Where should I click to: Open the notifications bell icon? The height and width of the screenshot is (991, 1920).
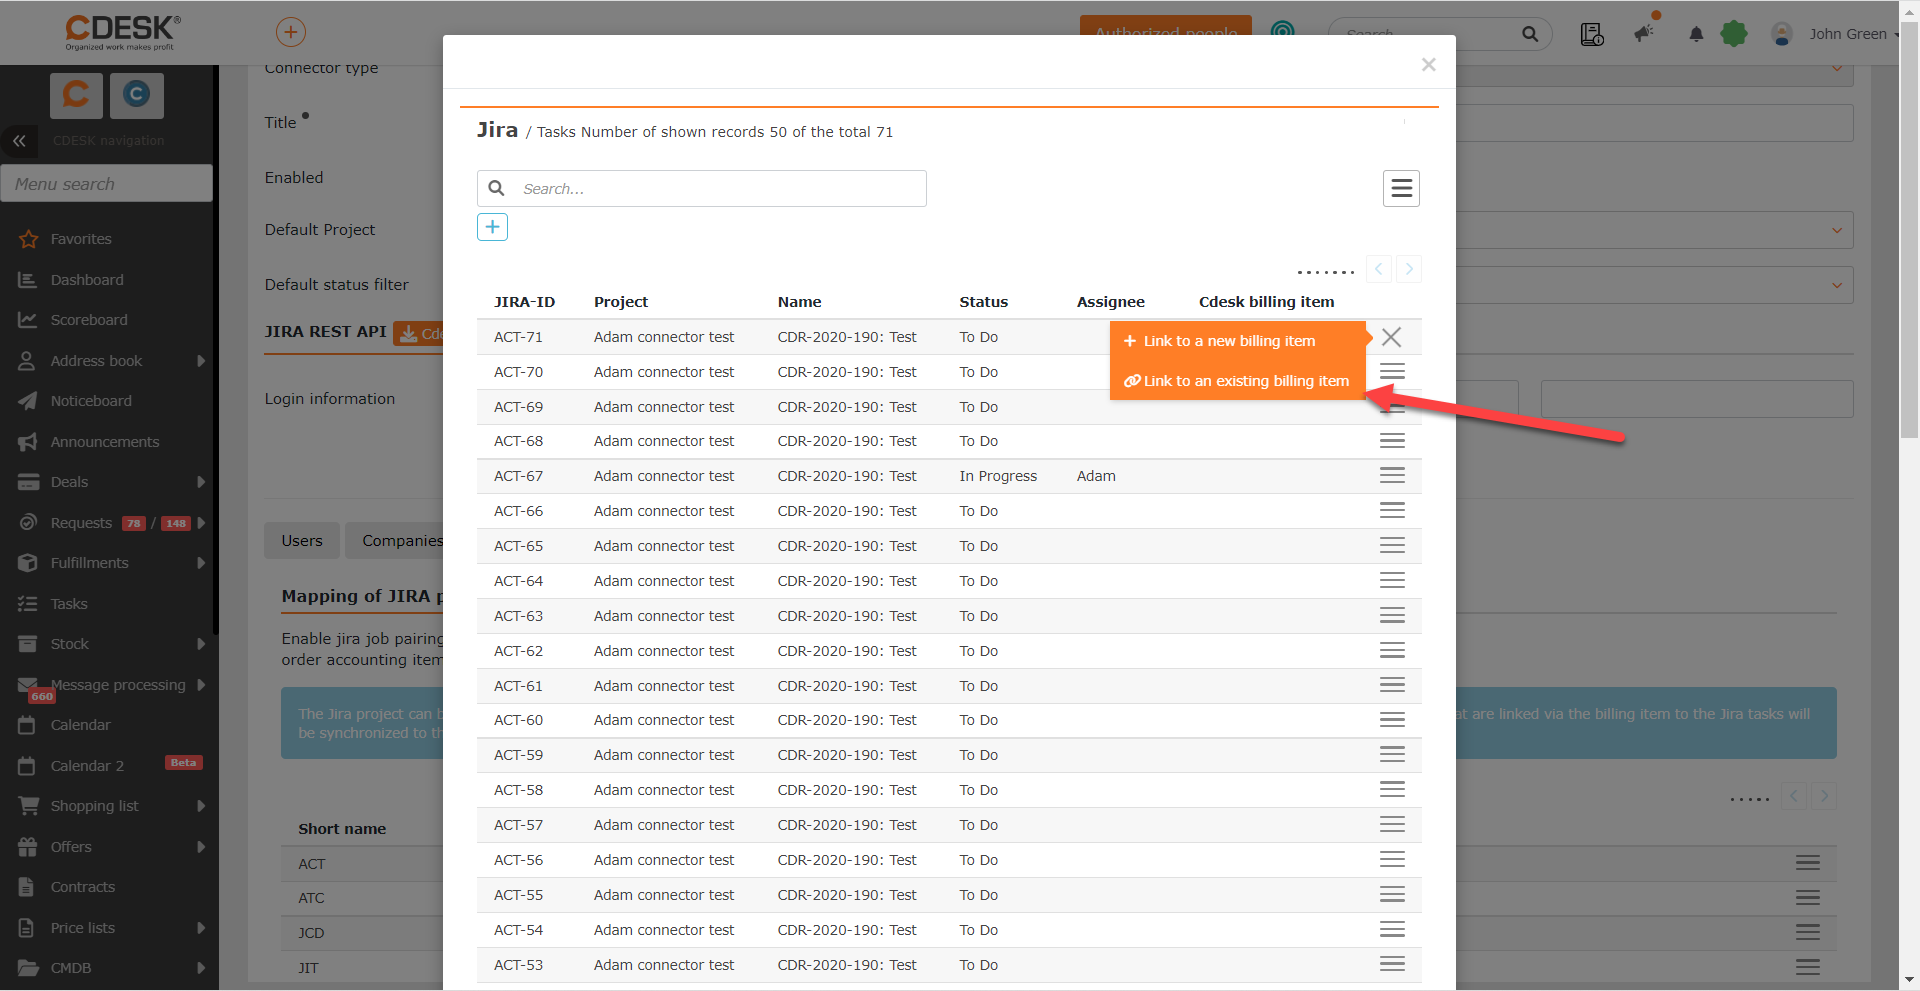pyautogui.click(x=1696, y=34)
